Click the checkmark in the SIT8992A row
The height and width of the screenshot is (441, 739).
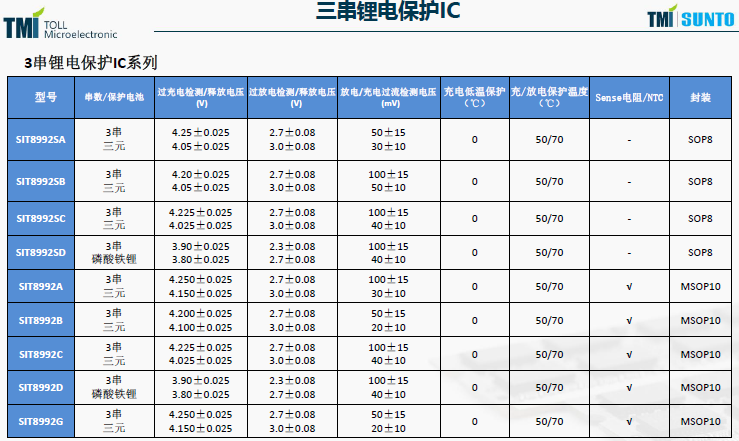629,287
